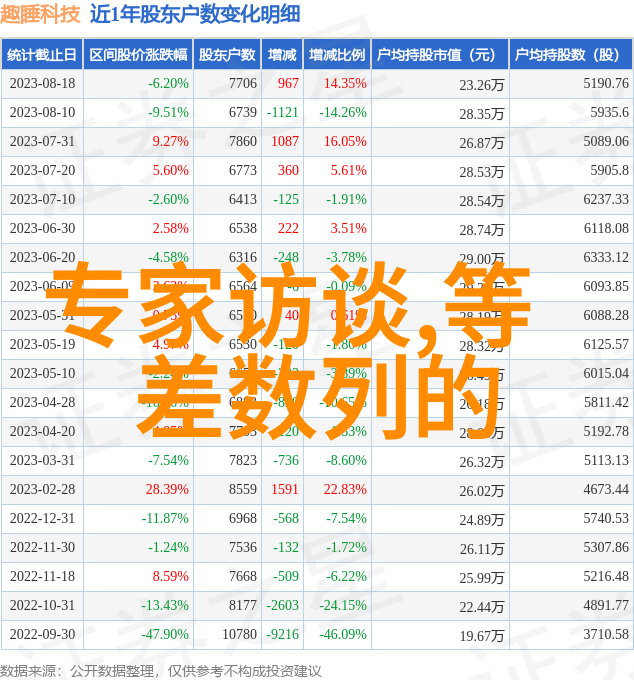Click average shares cell 5935.6

609,112
